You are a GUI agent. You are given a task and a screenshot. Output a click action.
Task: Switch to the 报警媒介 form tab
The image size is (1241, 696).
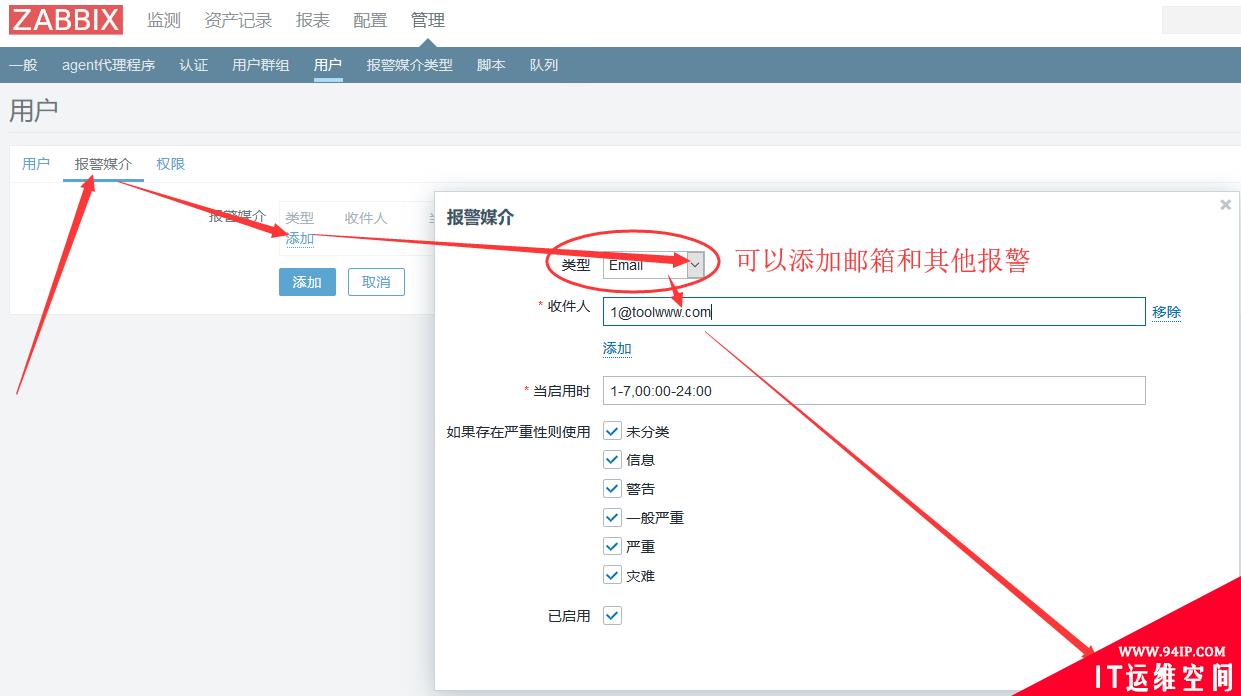pyautogui.click(x=103, y=164)
